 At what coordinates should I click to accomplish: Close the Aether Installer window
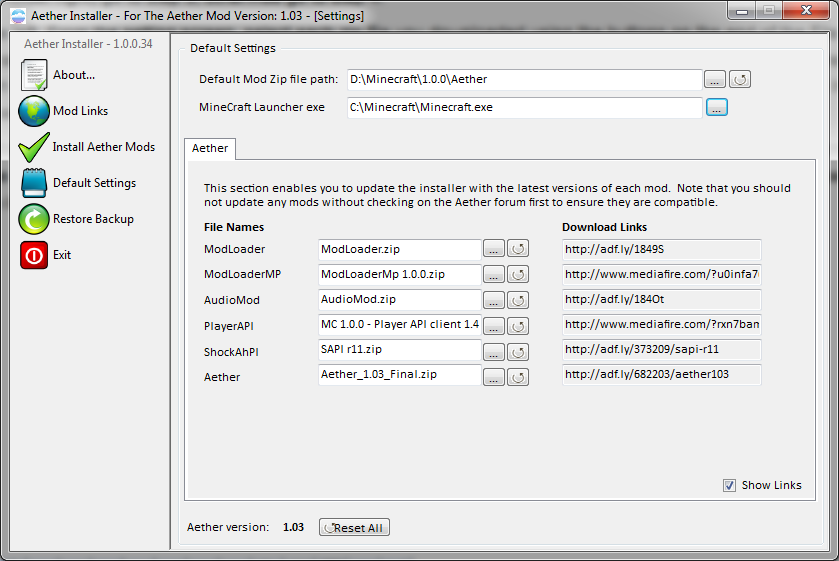click(806, 10)
